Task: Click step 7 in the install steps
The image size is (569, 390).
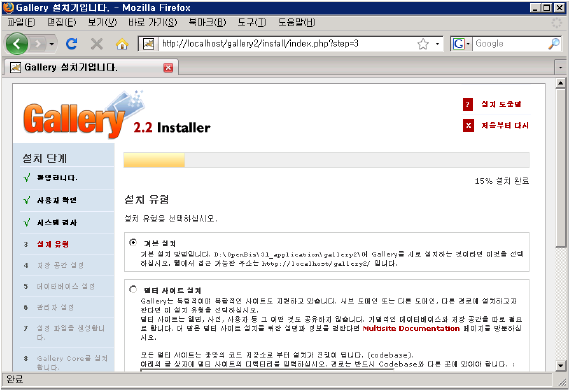Action: coord(71,332)
